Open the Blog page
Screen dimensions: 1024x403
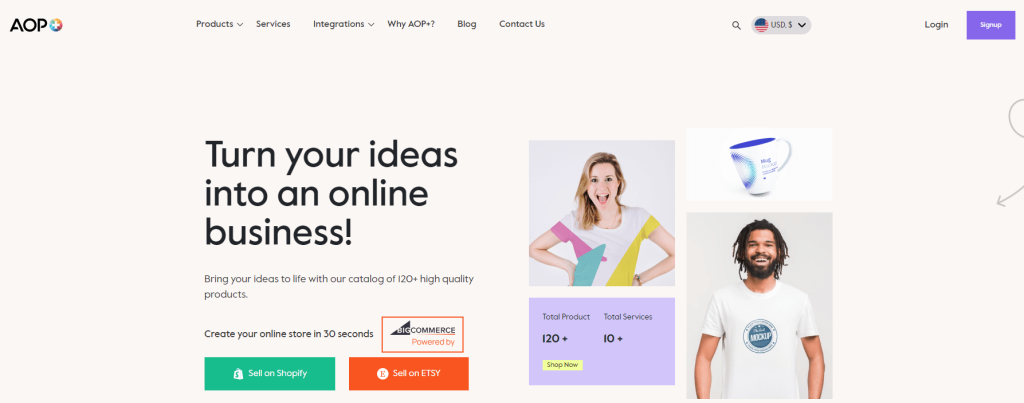click(x=467, y=24)
